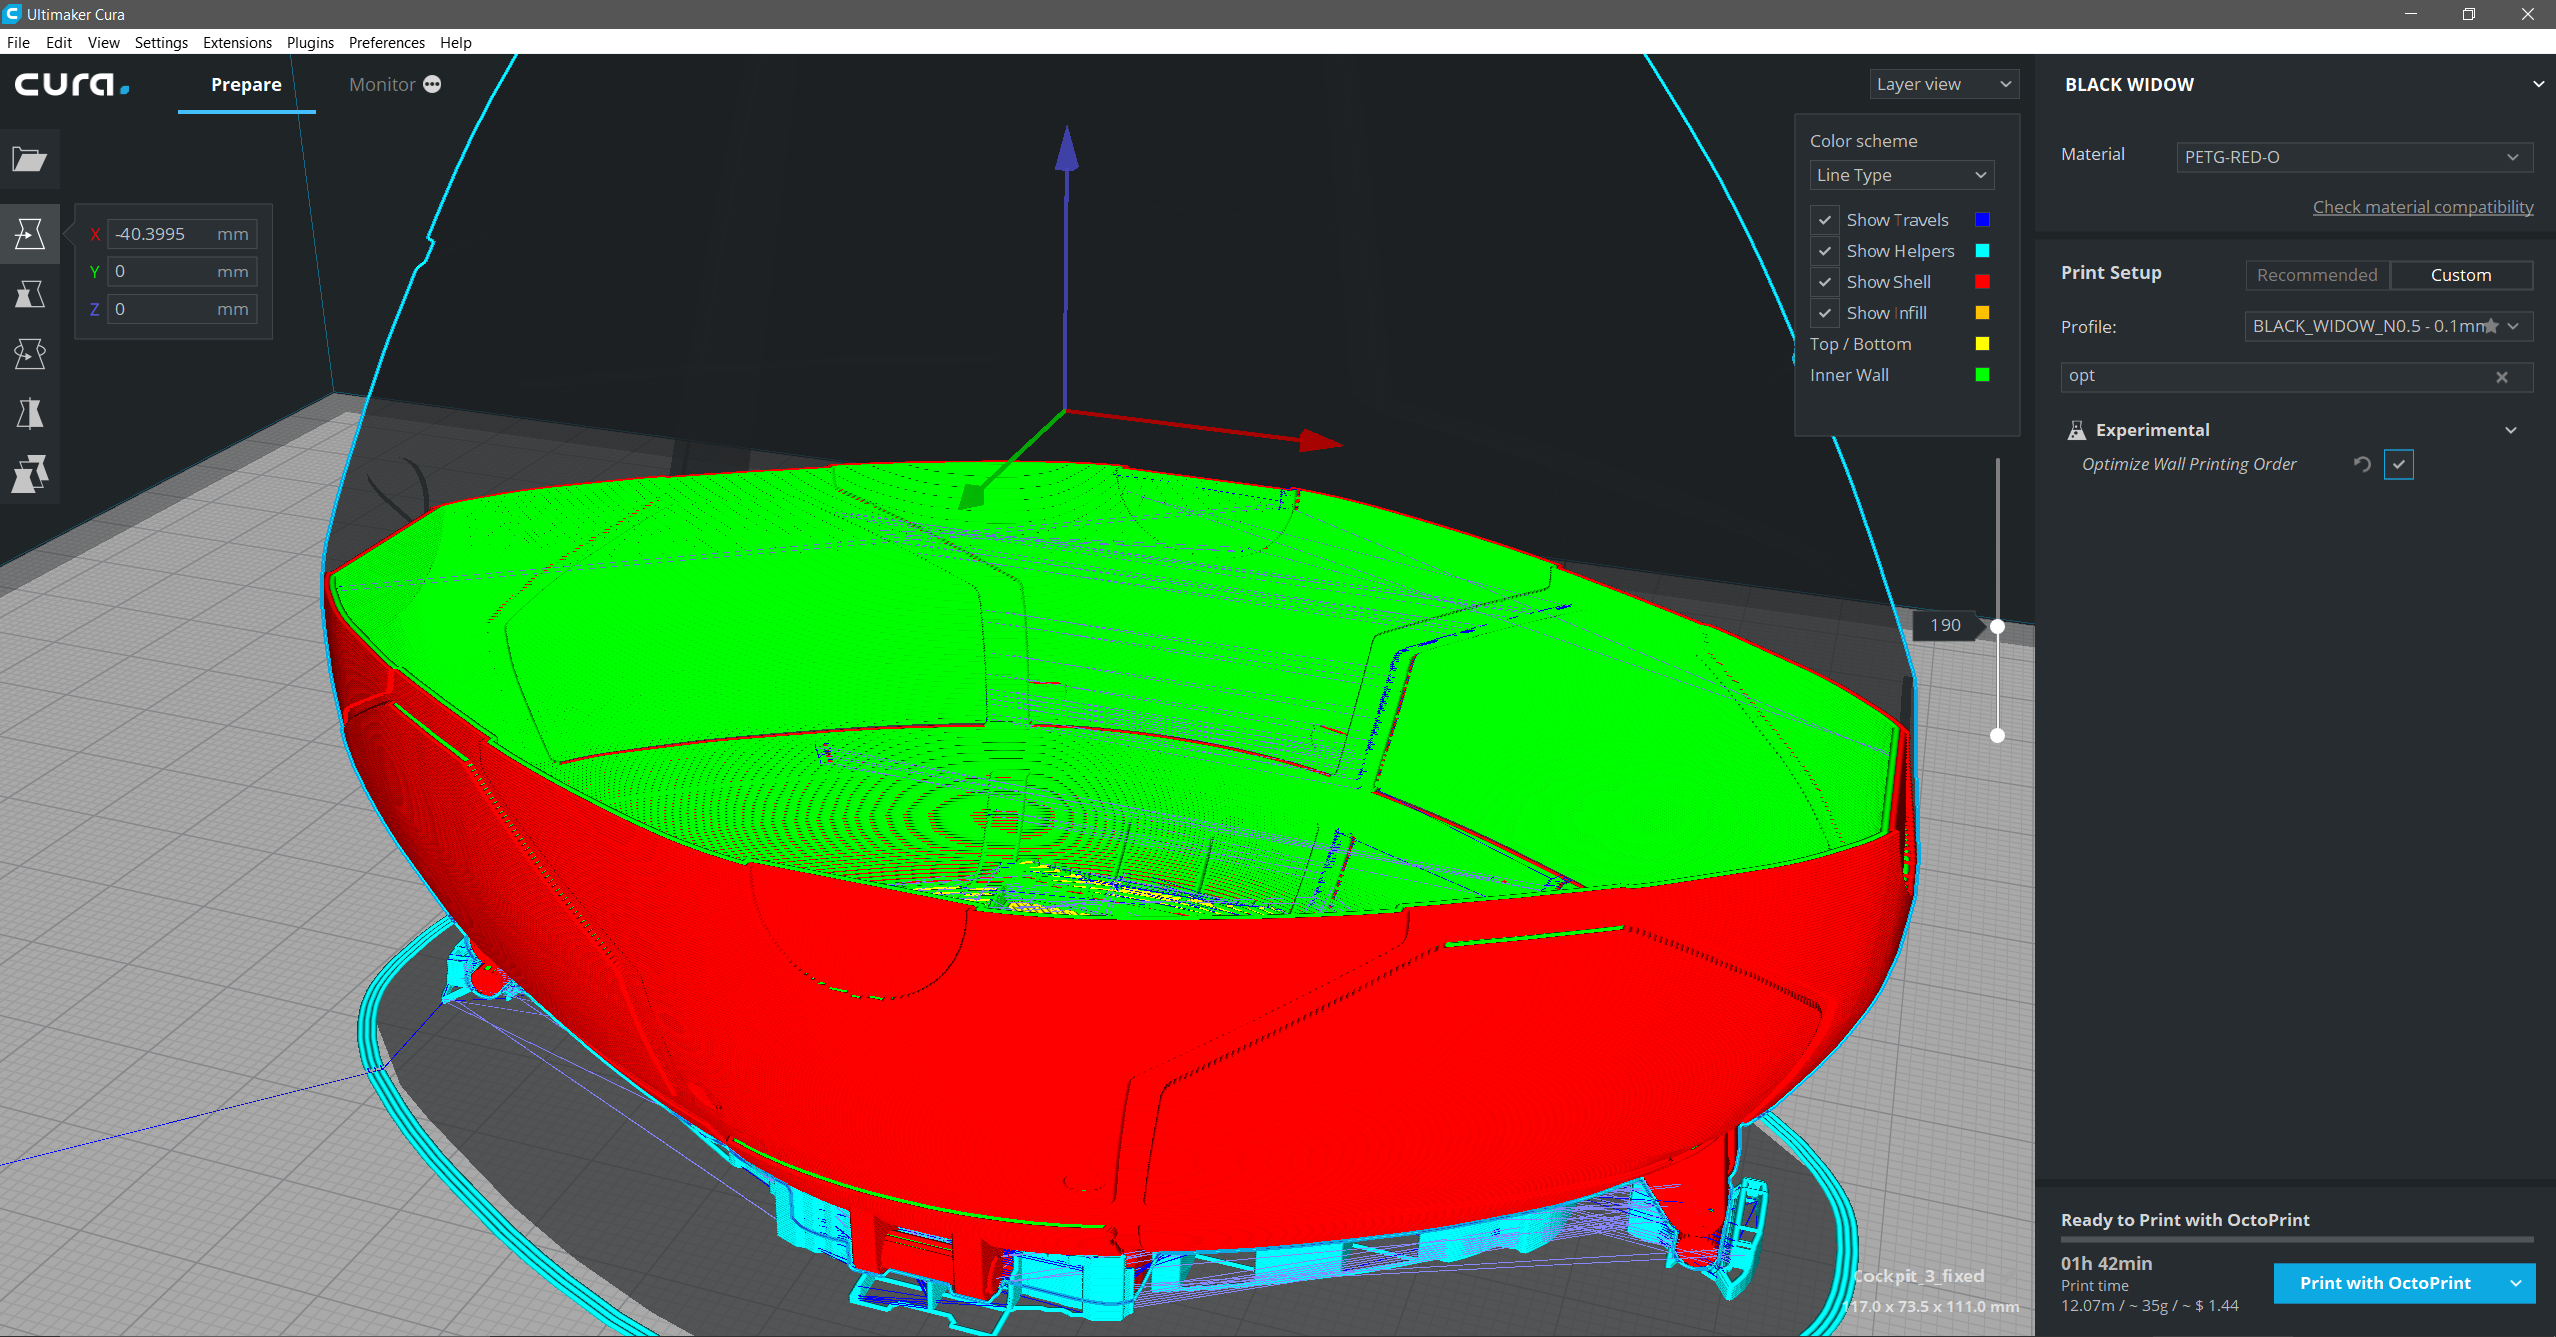
Task: Click the Cura logo
Action: (x=72, y=84)
